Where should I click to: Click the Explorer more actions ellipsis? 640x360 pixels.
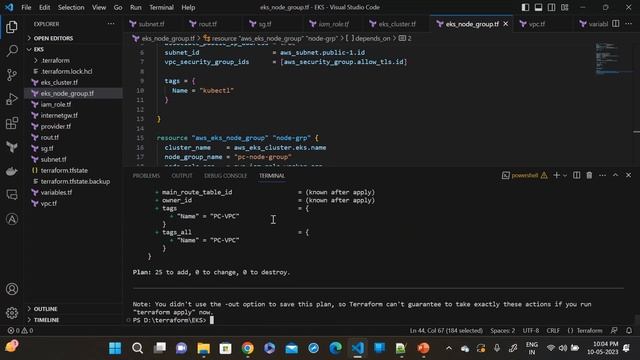click(111, 24)
